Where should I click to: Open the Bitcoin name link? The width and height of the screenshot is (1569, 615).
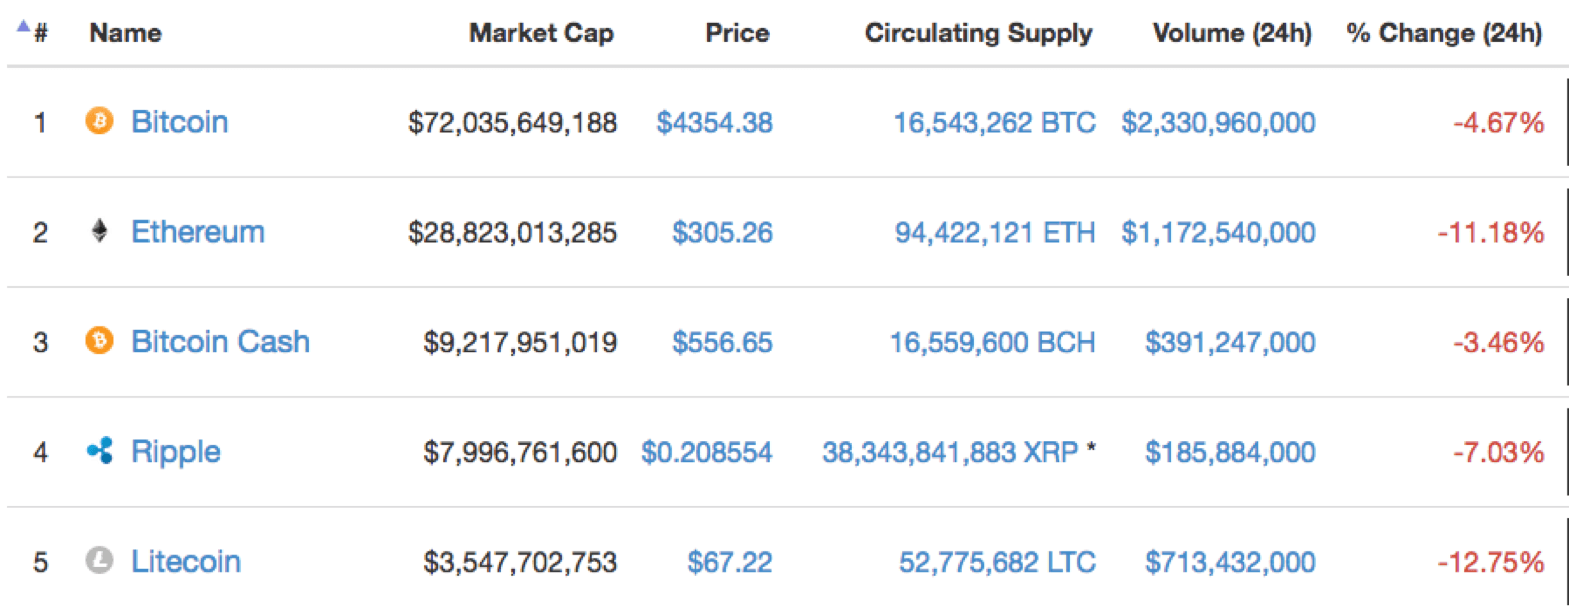pyautogui.click(x=180, y=122)
